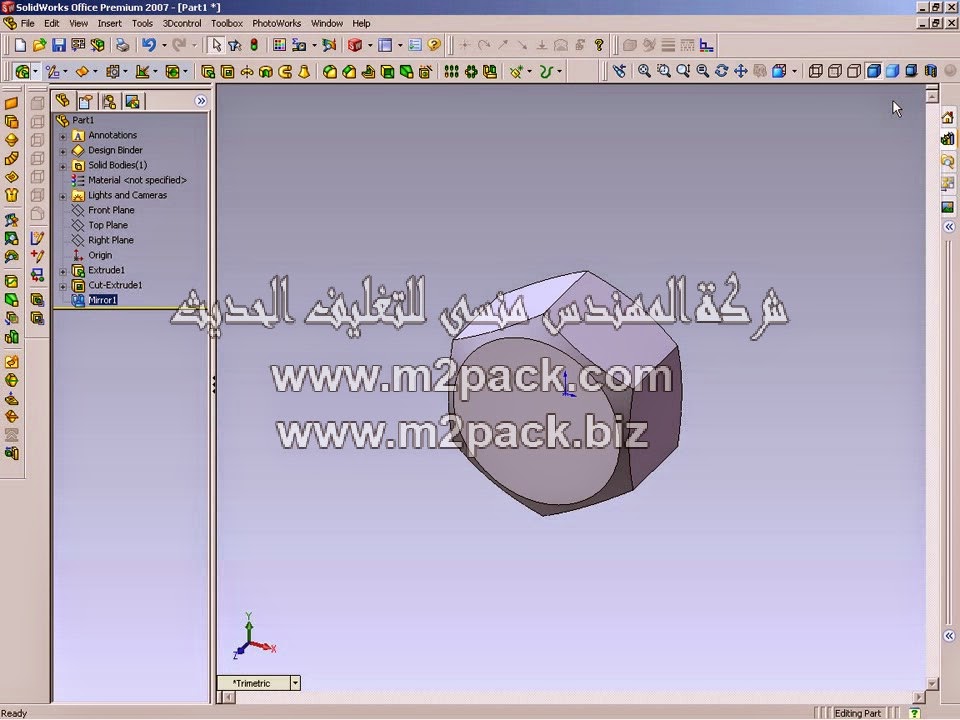The image size is (960, 720).
Task: Click the Zoom to Fit magnifier icon
Action: [x=644, y=71]
